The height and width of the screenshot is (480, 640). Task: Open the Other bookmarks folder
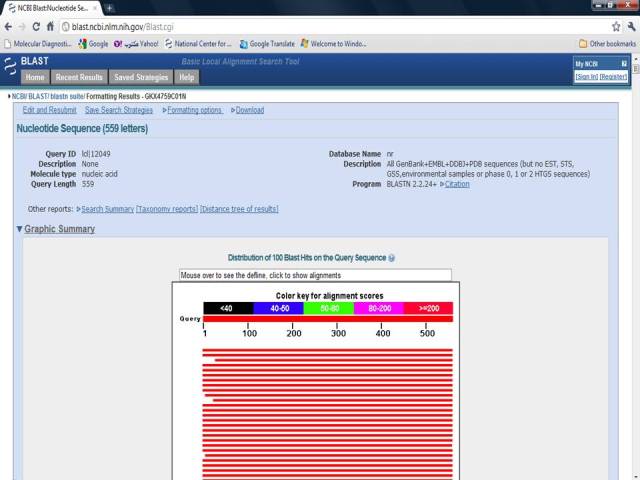pos(607,44)
